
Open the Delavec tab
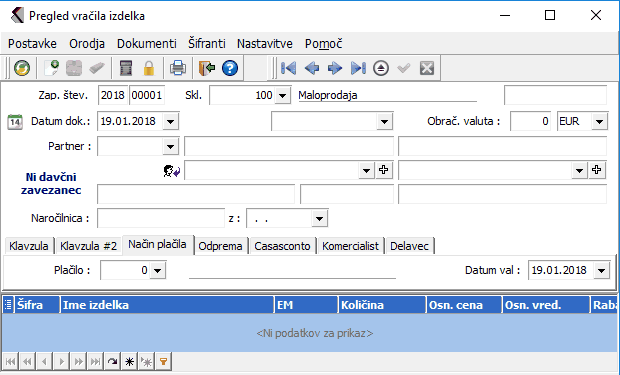pyautogui.click(x=409, y=246)
